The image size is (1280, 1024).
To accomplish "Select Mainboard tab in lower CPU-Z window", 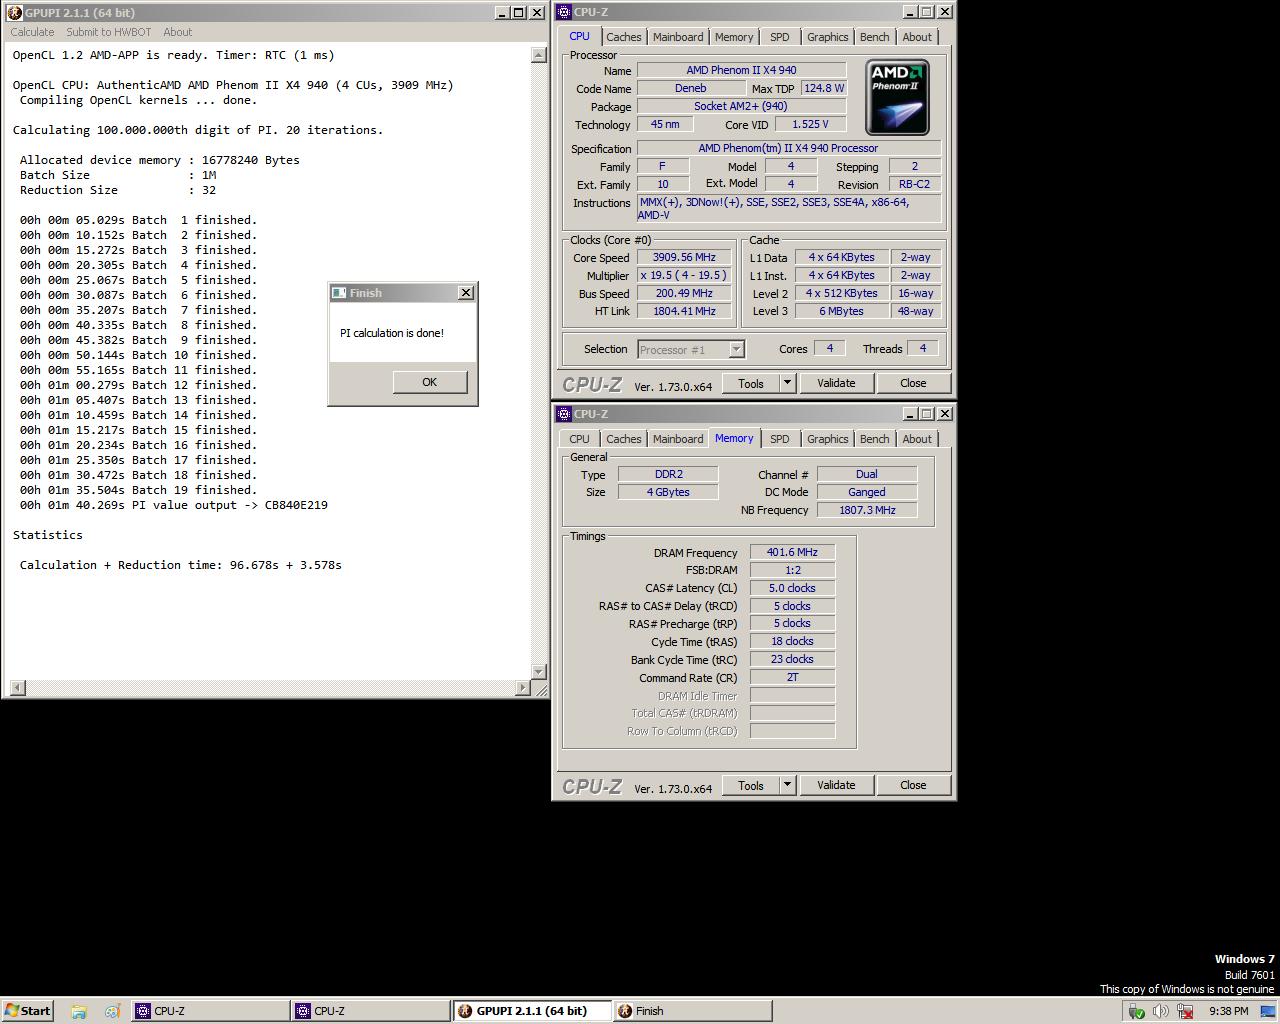I will (677, 439).
